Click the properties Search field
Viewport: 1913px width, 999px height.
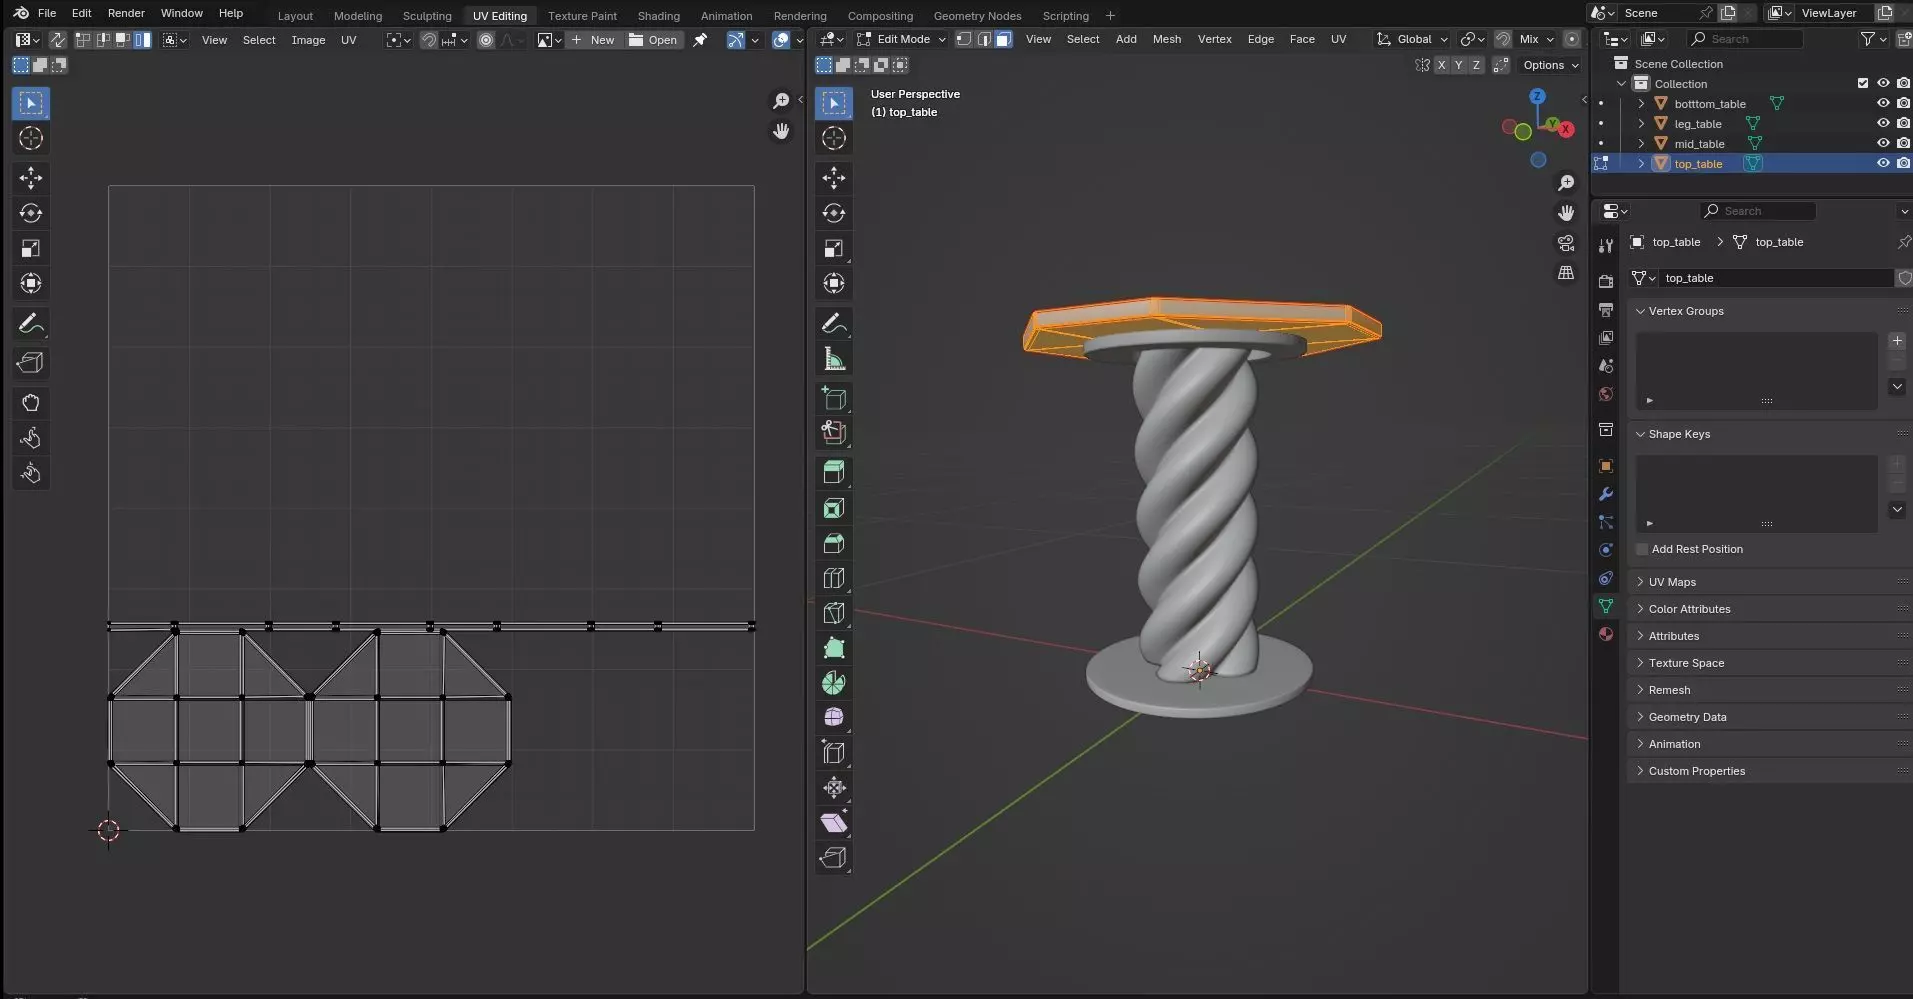pyautogui.click(x=1758, y=211)
